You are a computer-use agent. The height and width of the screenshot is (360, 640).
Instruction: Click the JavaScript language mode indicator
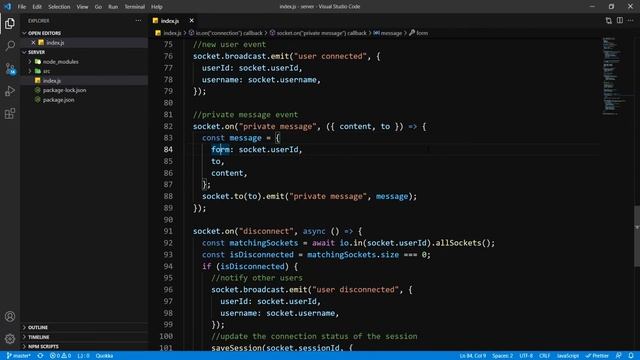pos(568,356)
